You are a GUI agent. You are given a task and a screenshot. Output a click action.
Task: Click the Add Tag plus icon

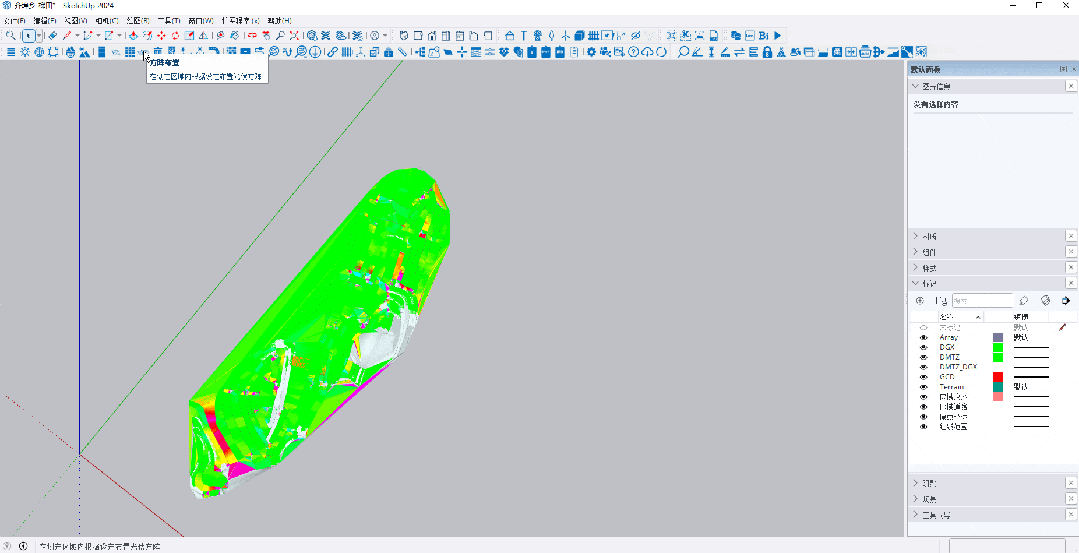point(920,300)
